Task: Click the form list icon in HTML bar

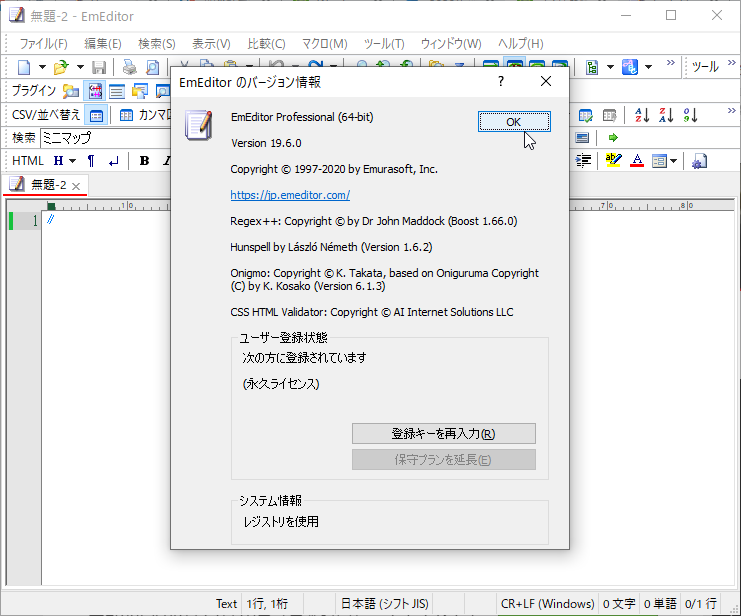Action: click(x=659, y=161)
